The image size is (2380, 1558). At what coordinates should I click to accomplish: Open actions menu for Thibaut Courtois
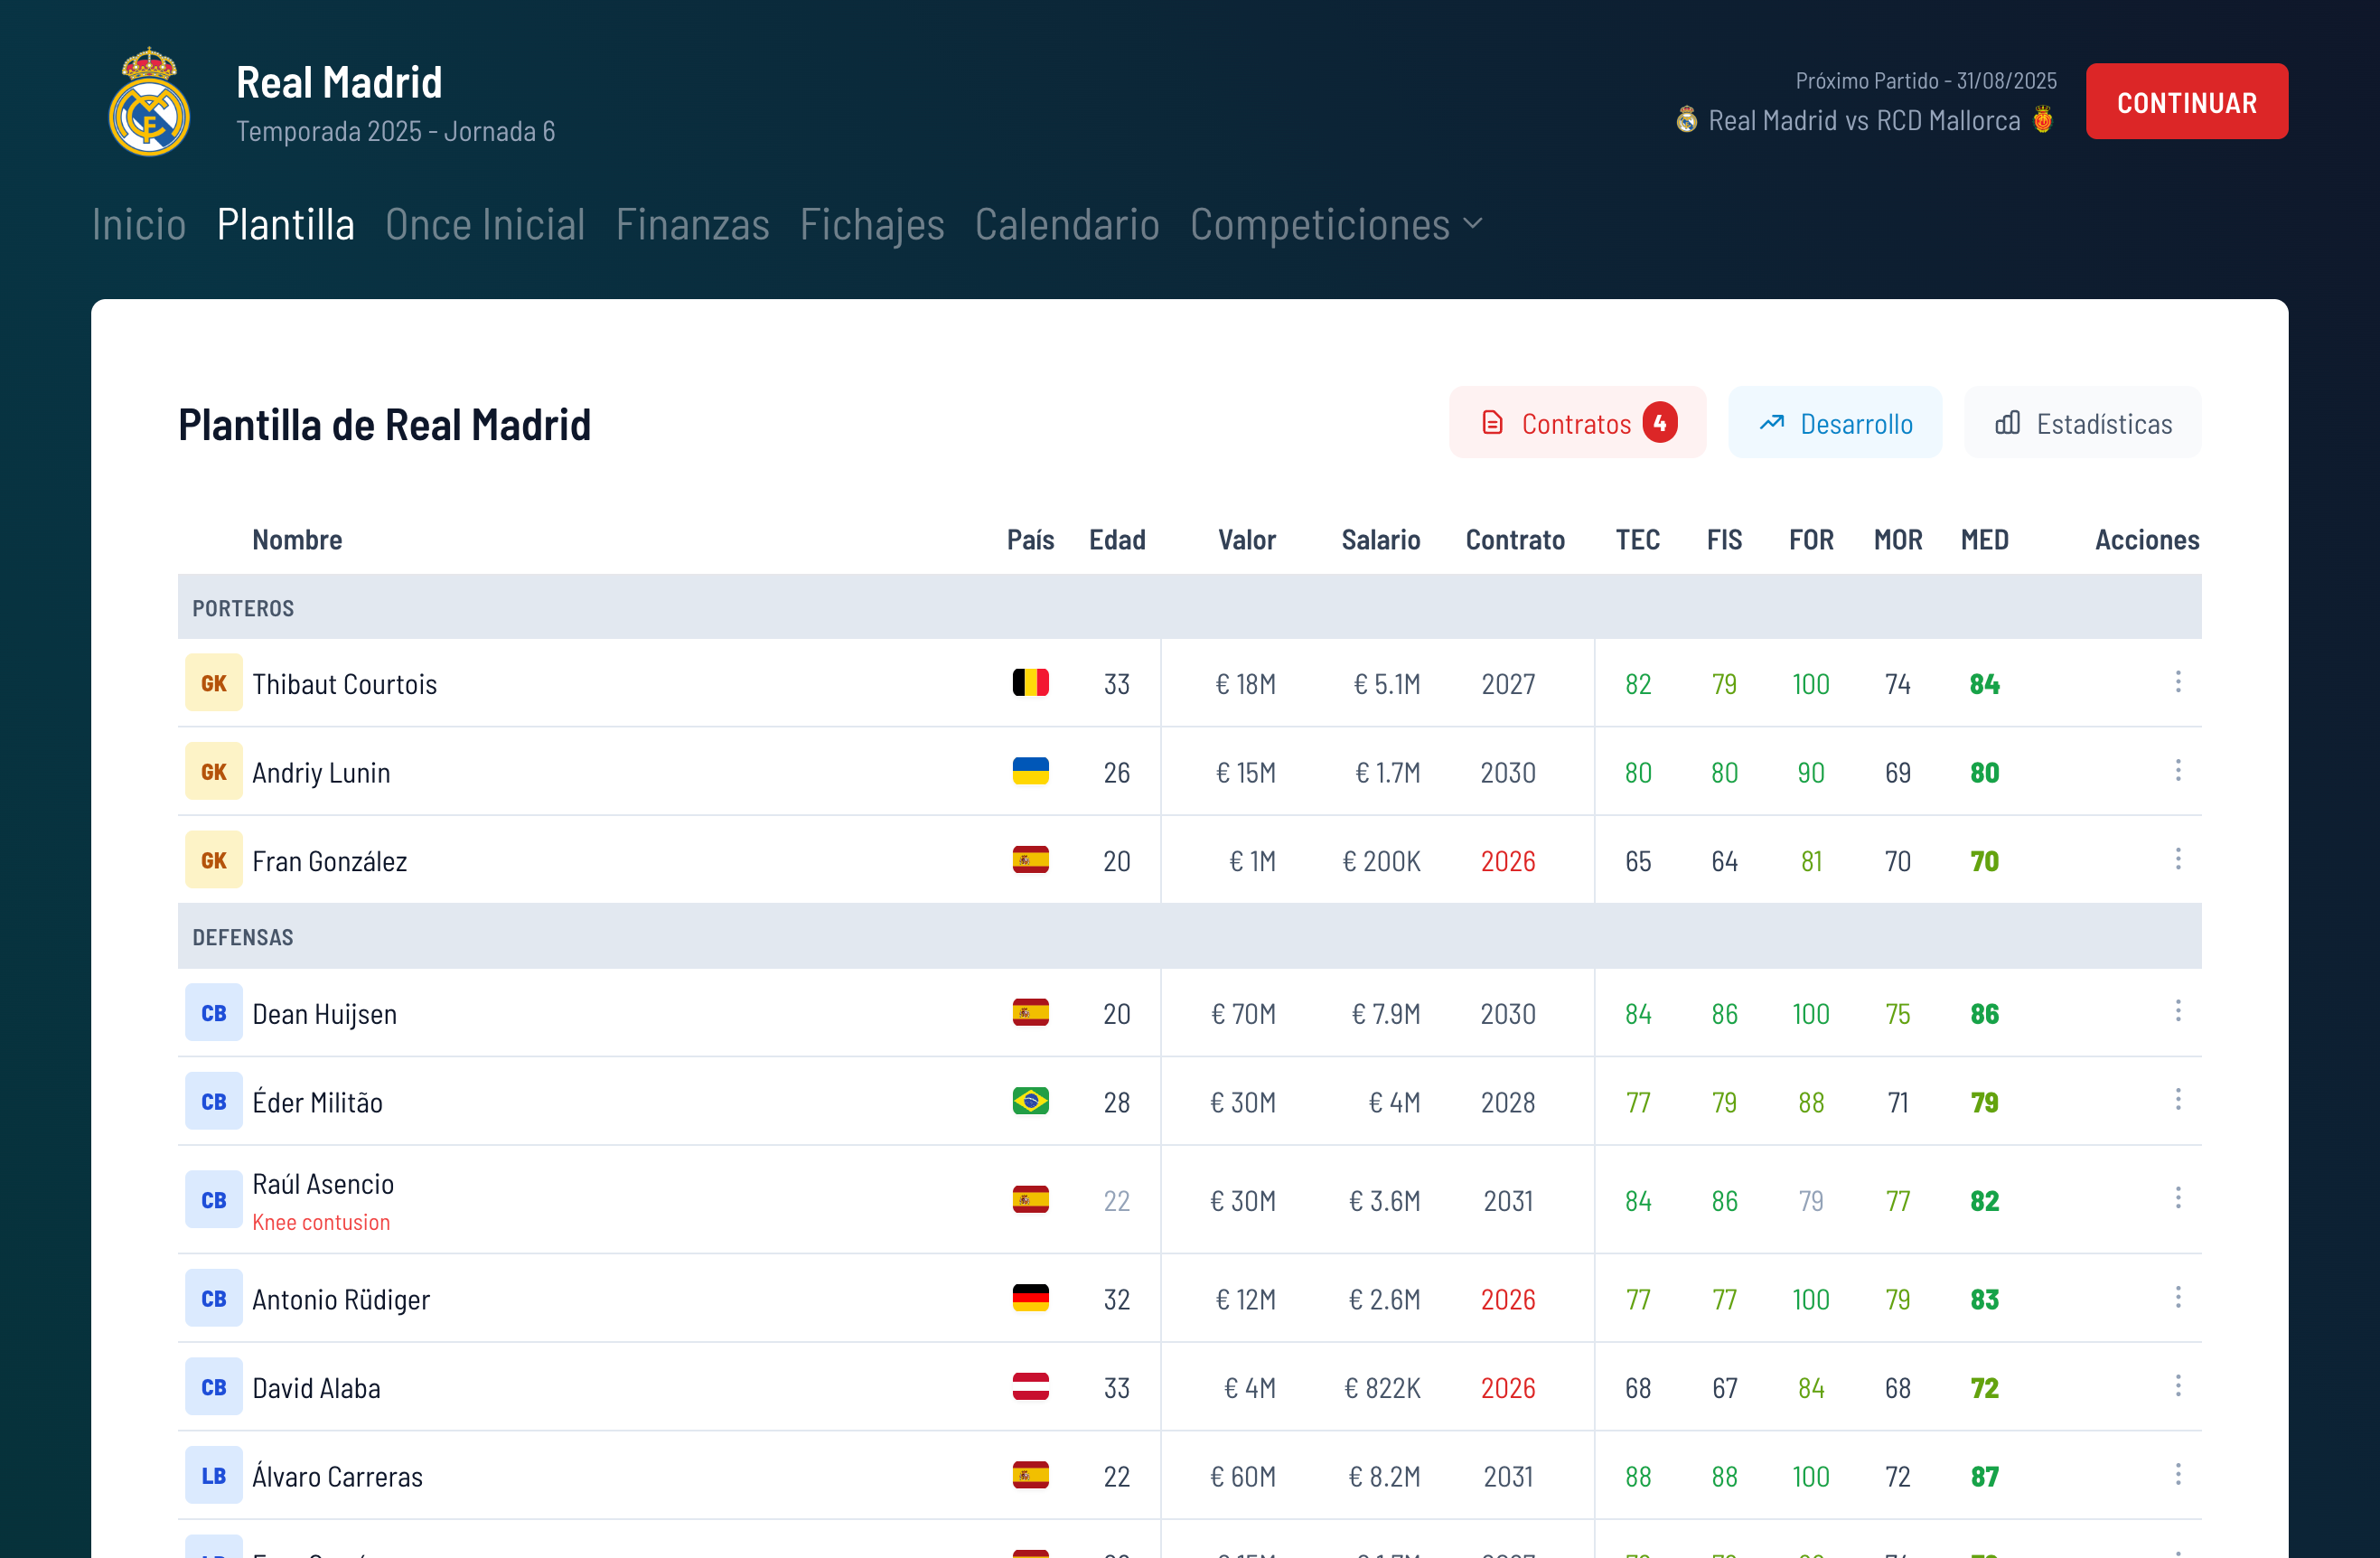tap(2177, 683)
